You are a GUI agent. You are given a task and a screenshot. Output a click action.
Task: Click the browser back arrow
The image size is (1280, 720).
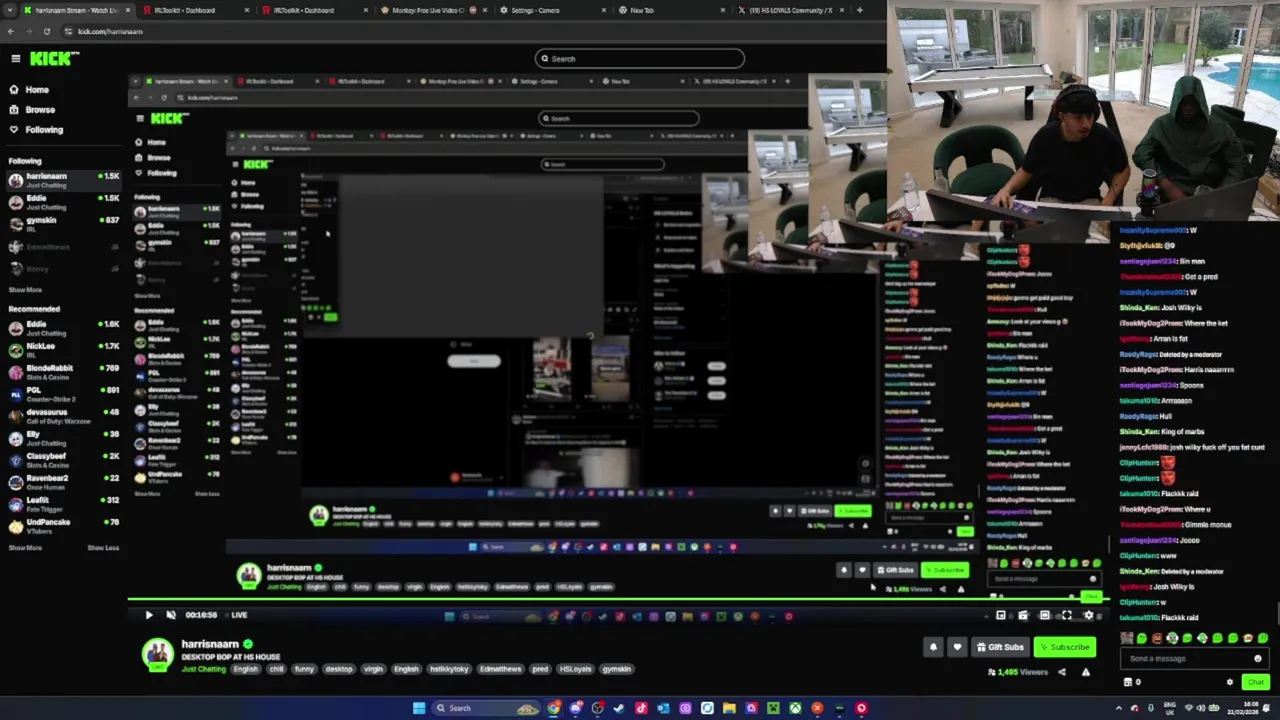(10, 31)
